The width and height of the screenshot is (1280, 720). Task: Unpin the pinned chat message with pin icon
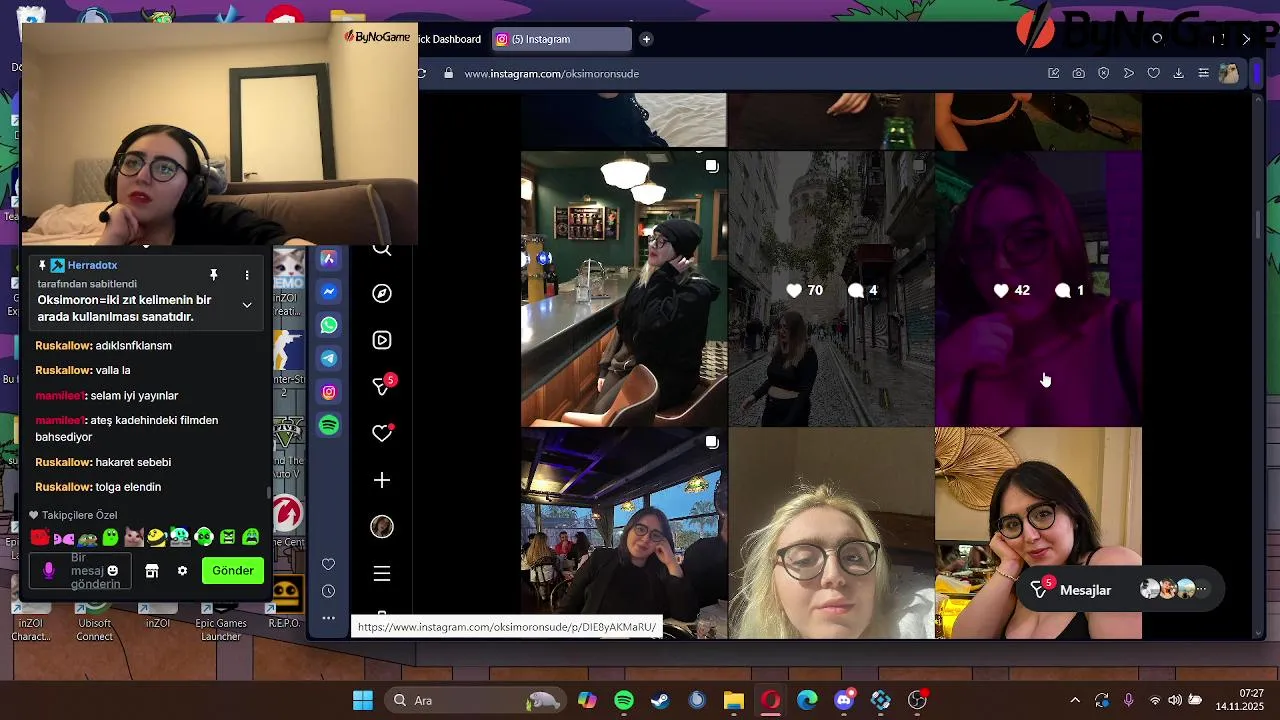point(213,275)
